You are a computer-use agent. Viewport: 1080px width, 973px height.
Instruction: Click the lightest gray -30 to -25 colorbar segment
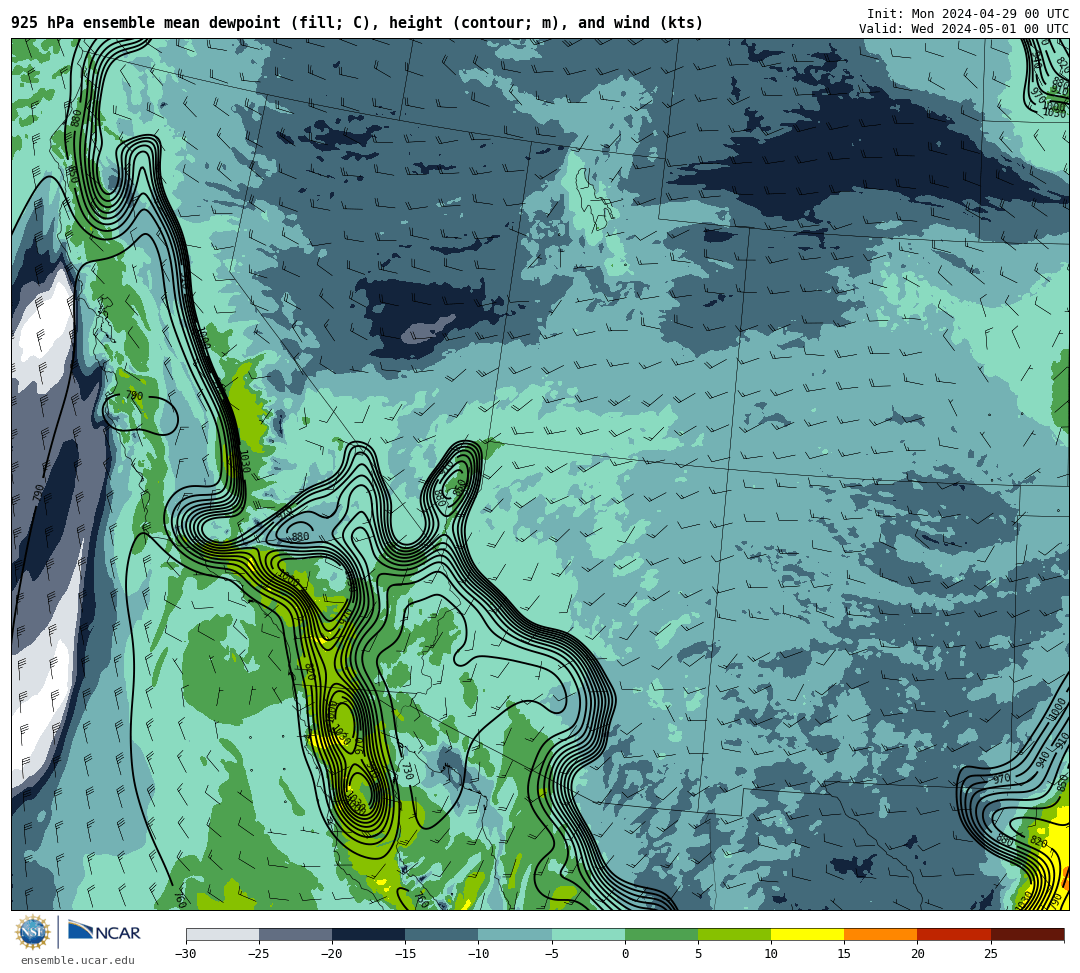coord(222,934)
